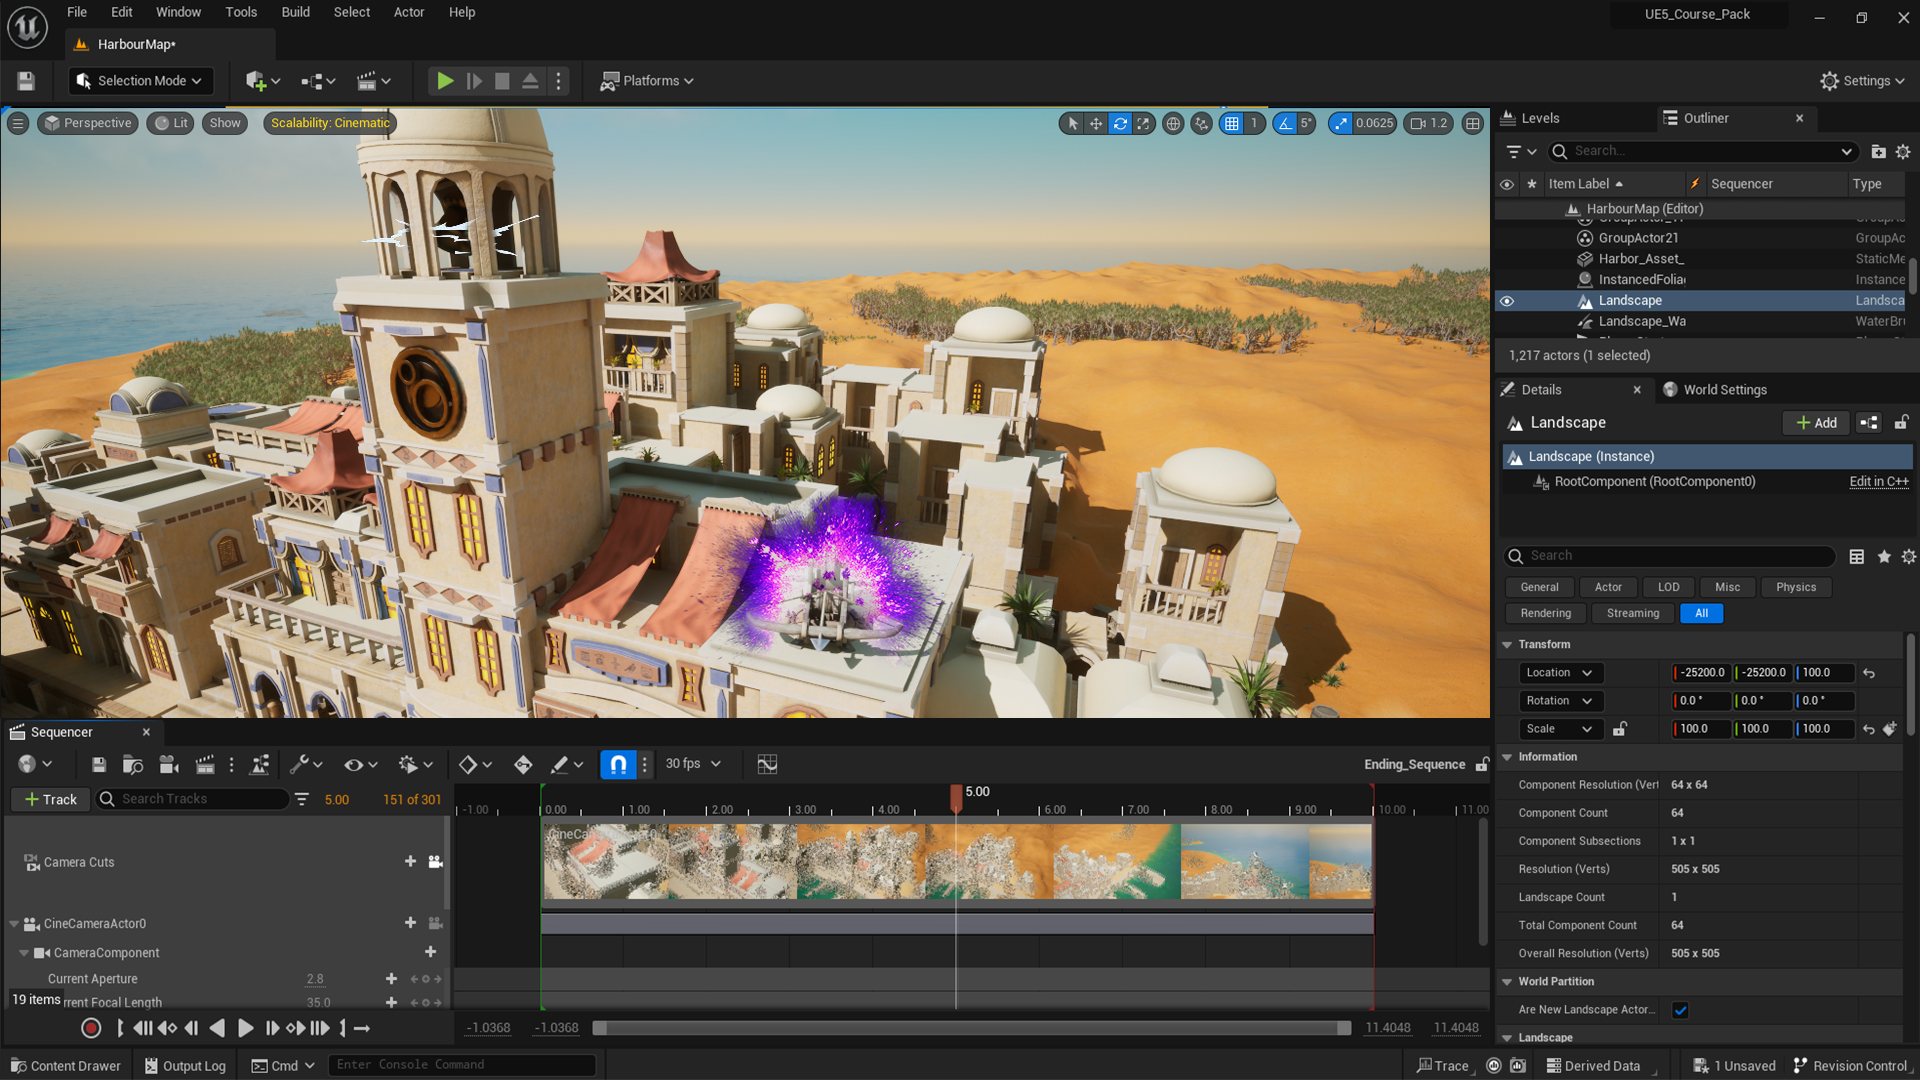The image size is (1920, 1080).
Task: Open the Build menu
Action: coord(295,12)
